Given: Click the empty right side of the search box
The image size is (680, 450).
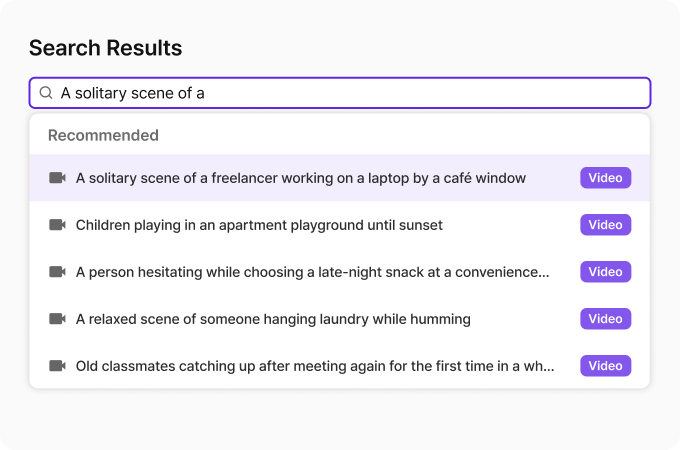Looking at the screenshot, I should point(450,93).
